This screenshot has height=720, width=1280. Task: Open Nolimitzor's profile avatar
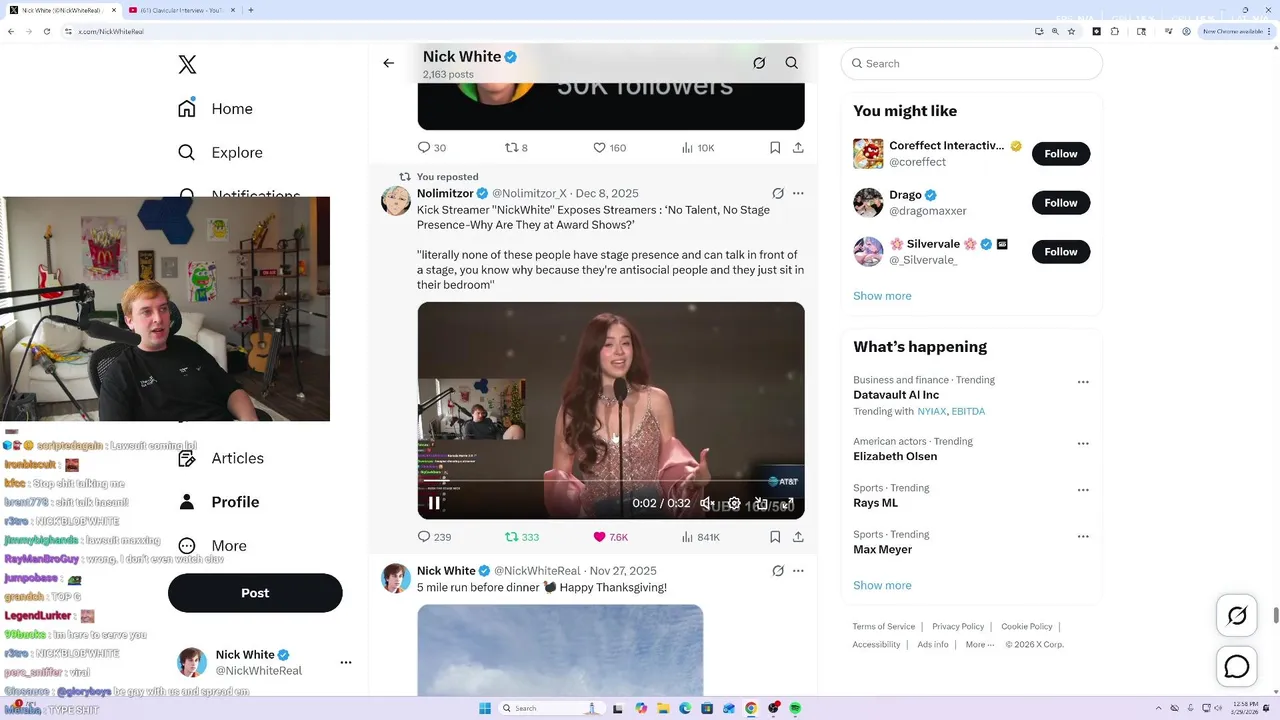tap(396, 200)
